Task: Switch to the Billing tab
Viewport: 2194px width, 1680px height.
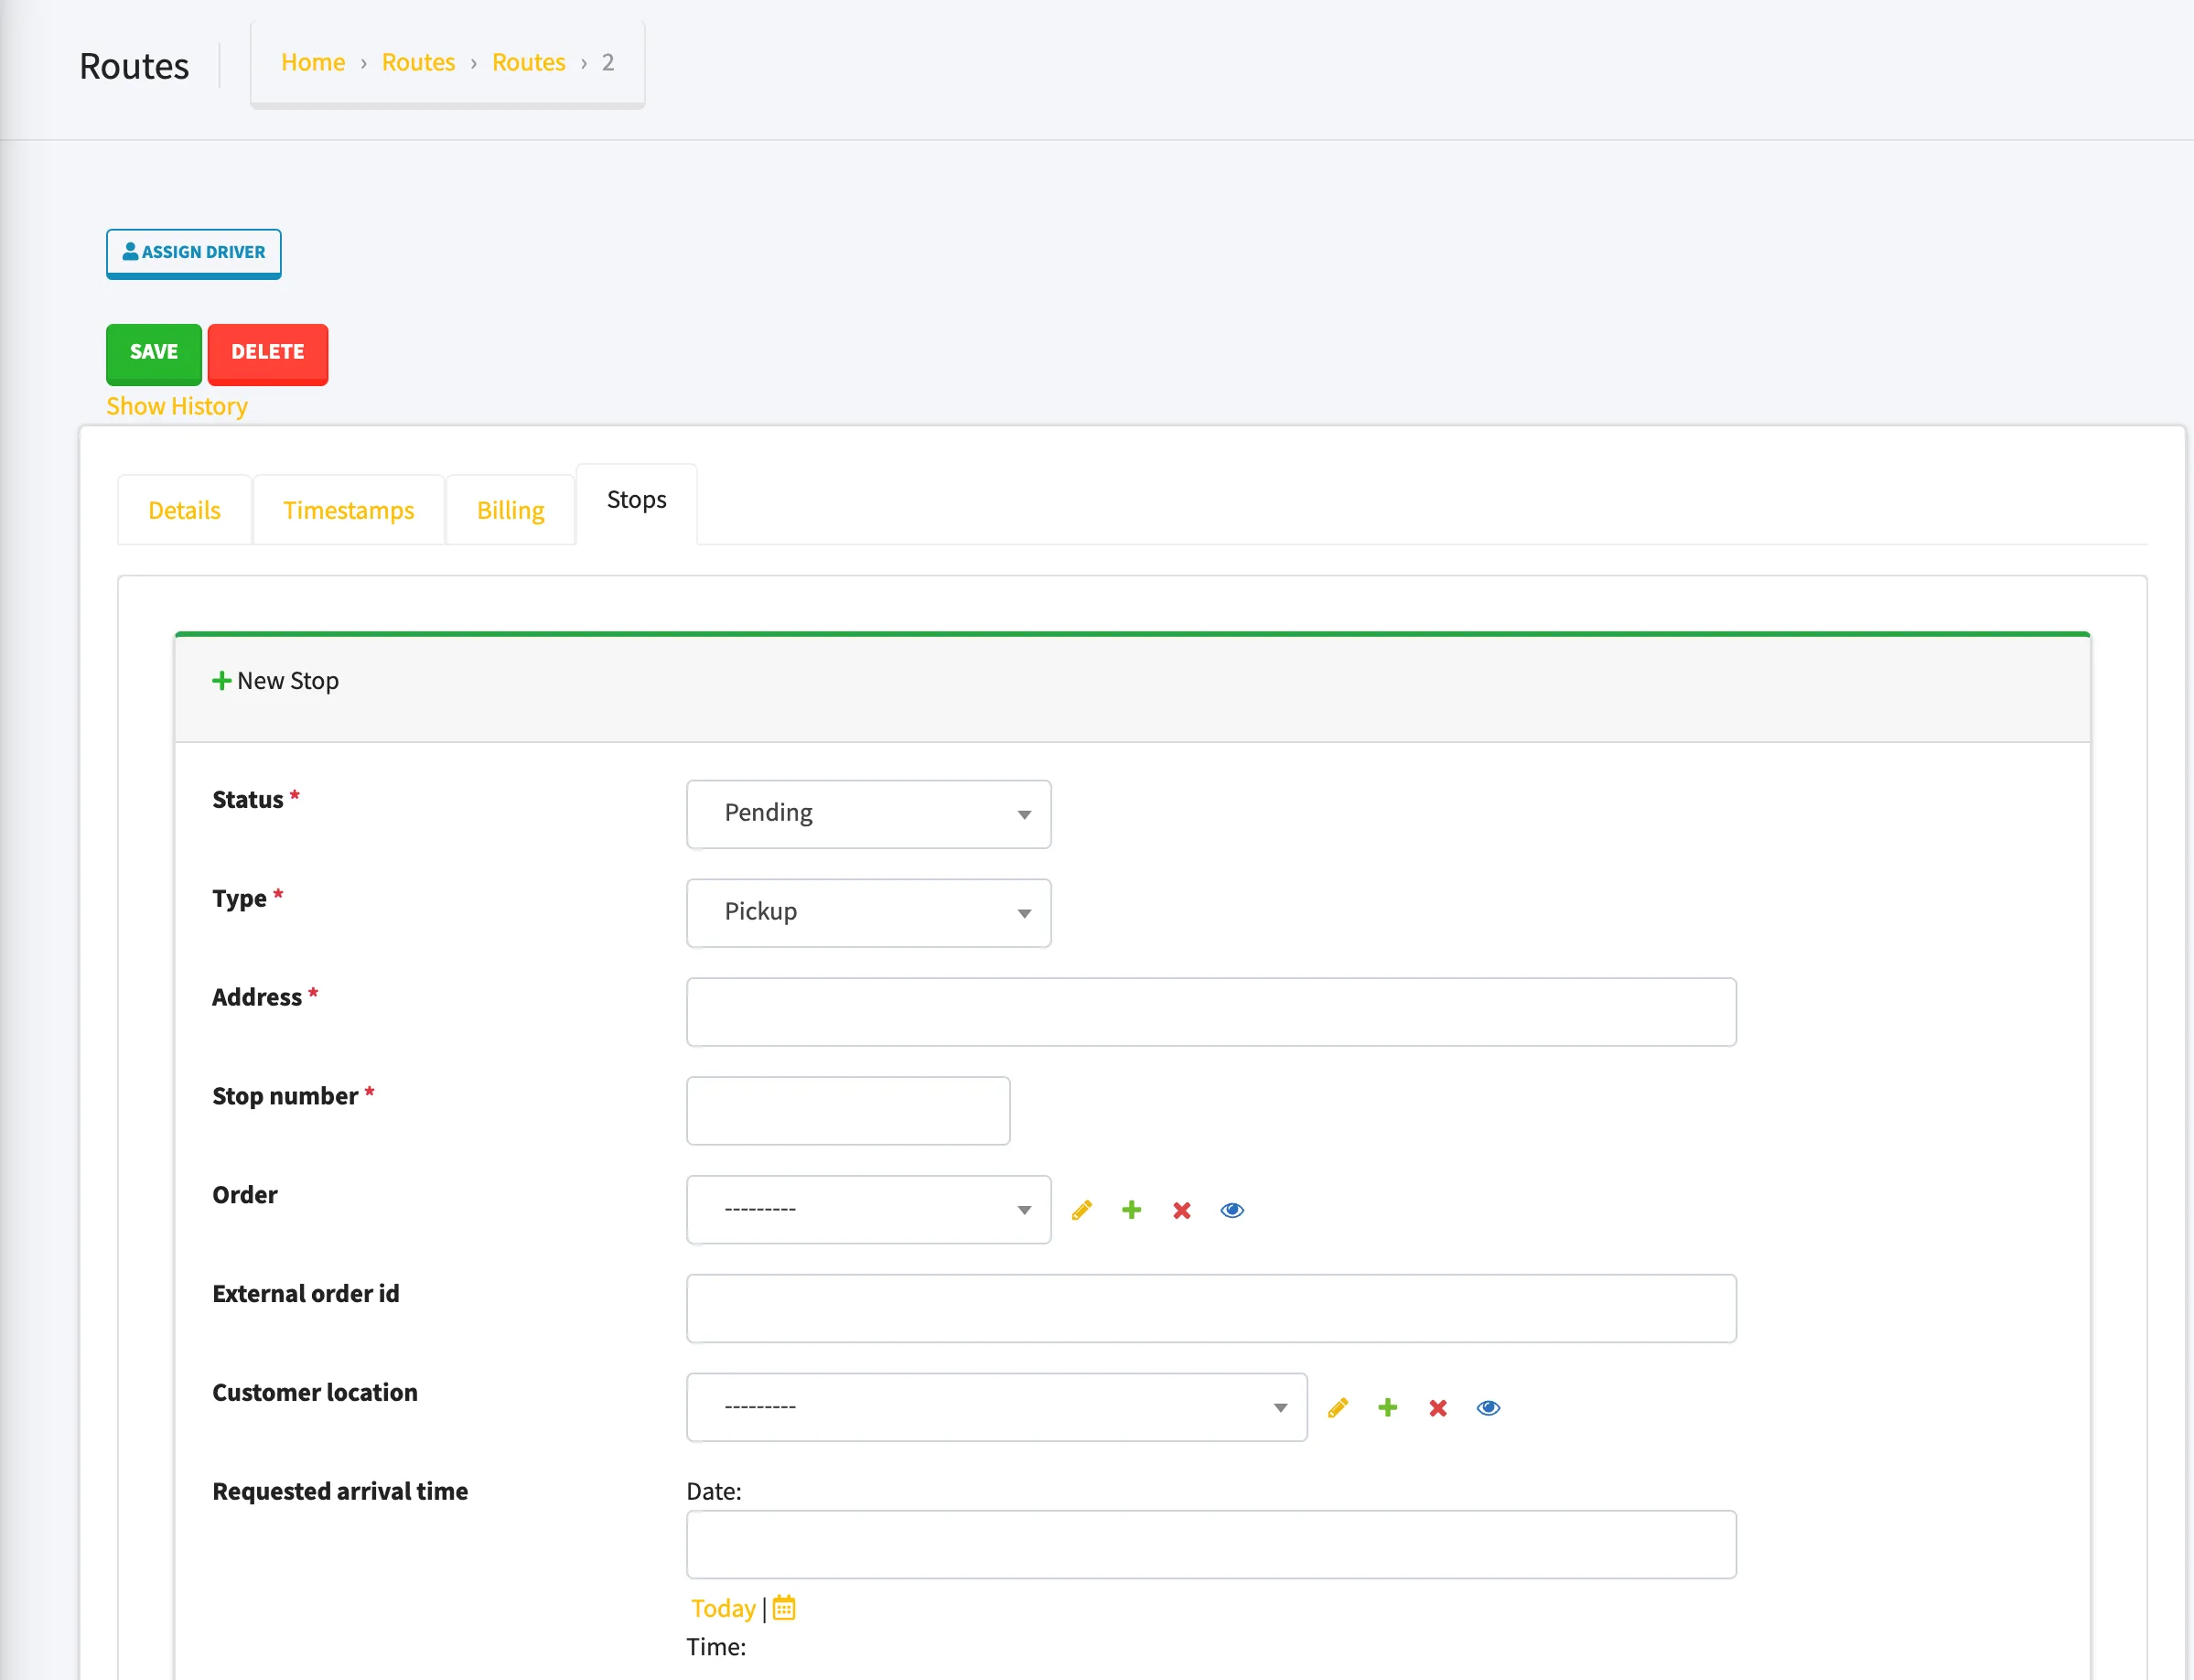Action: (x=510, y=510)
